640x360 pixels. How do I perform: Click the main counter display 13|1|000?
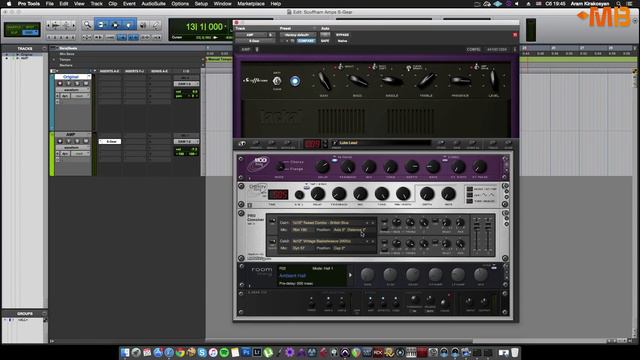(x=204, y=27)
